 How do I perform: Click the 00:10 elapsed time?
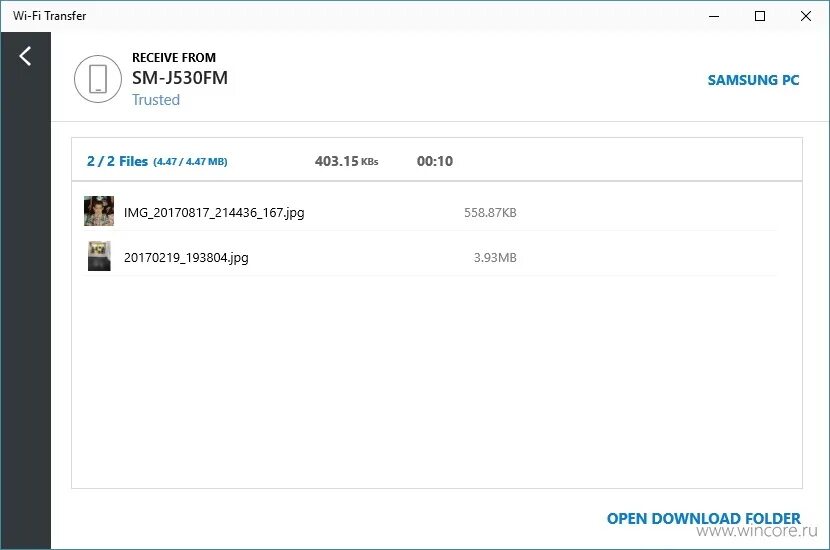coord(435,161)
